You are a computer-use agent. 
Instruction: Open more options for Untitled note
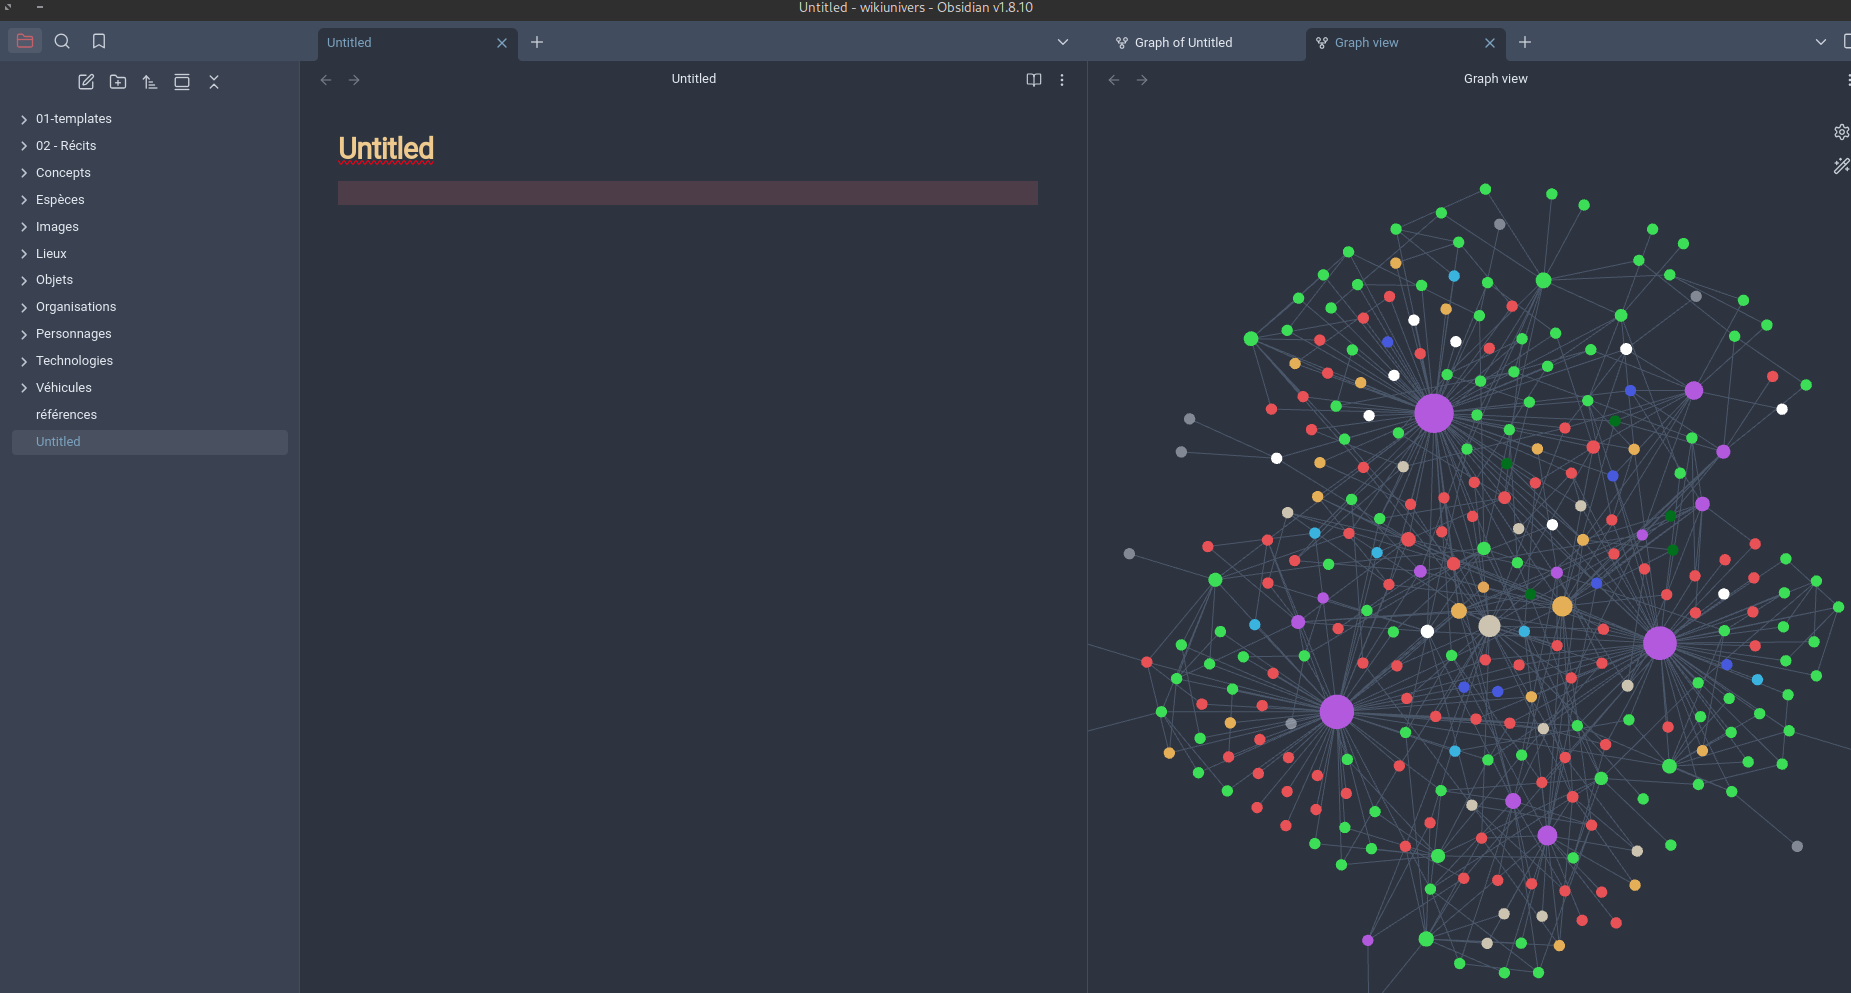[1062, 80]
